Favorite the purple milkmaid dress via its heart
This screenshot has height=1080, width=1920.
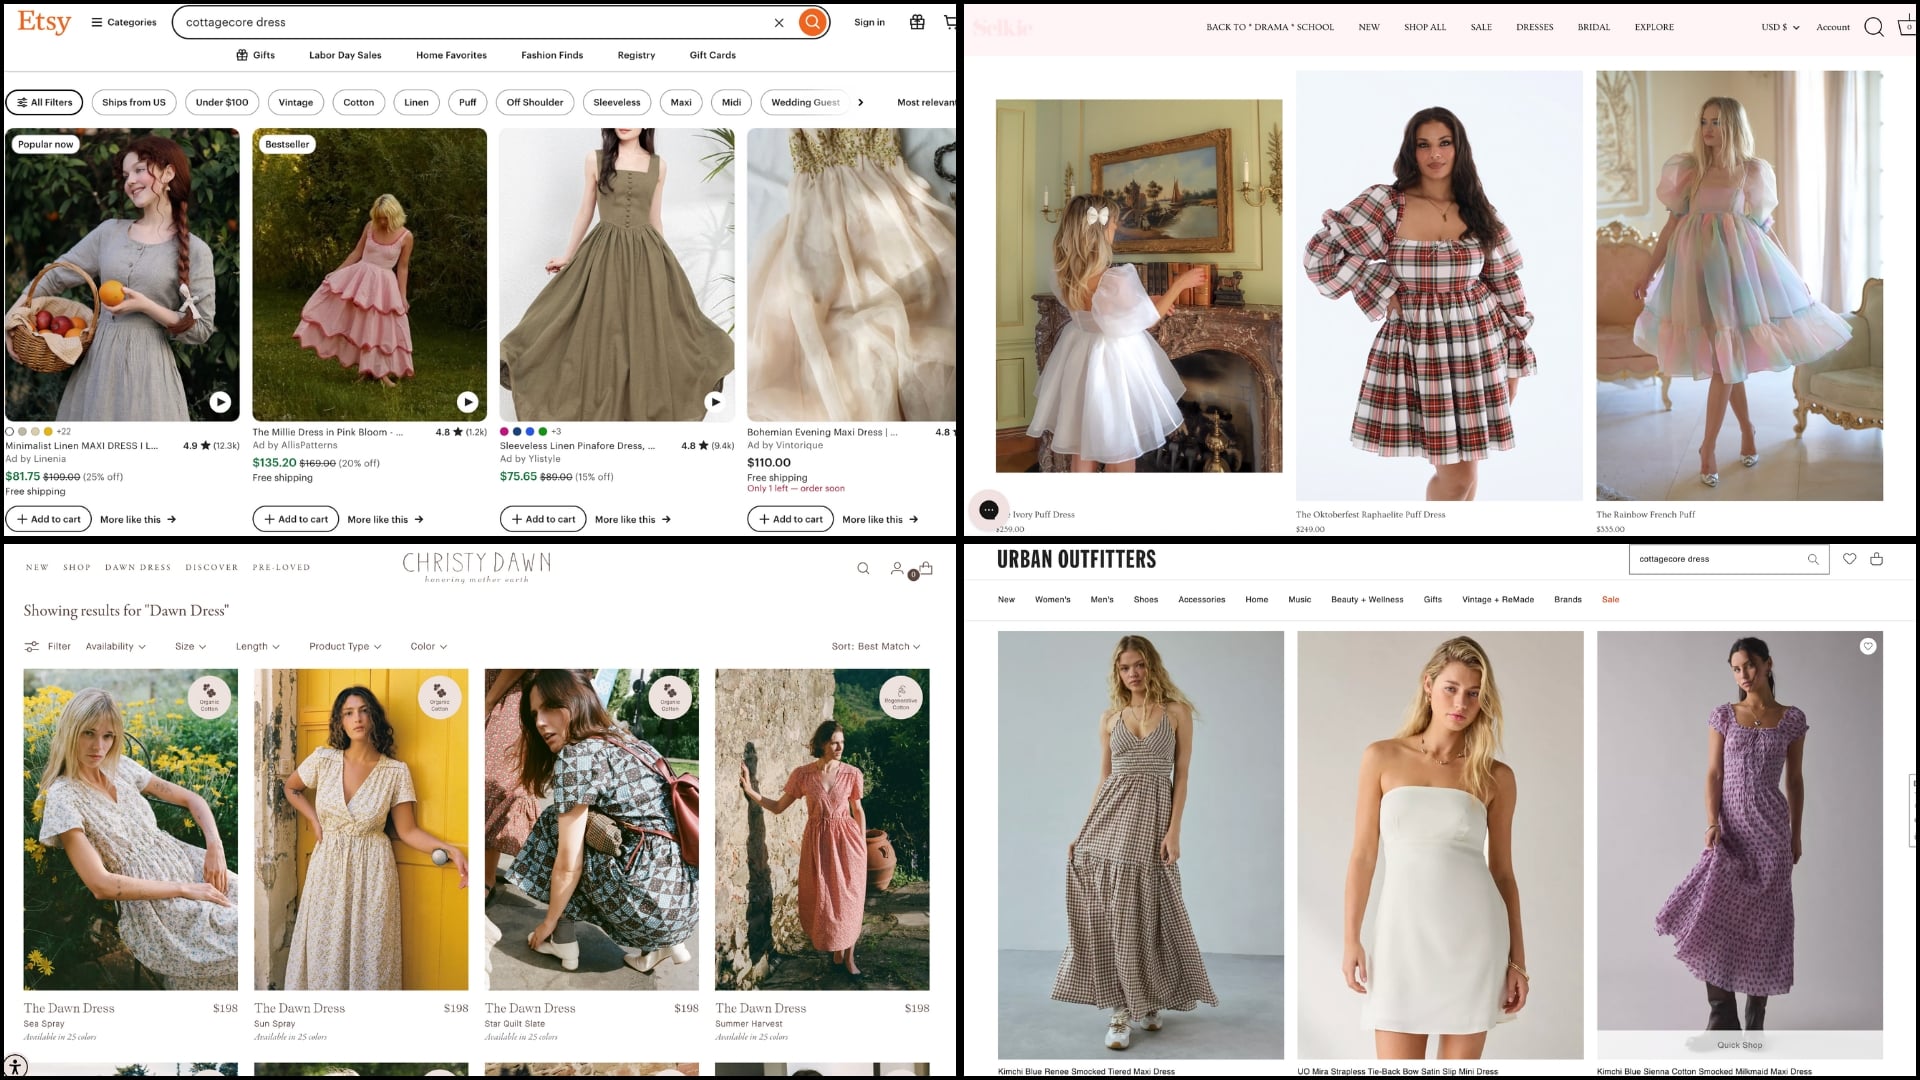[1868, 646]
